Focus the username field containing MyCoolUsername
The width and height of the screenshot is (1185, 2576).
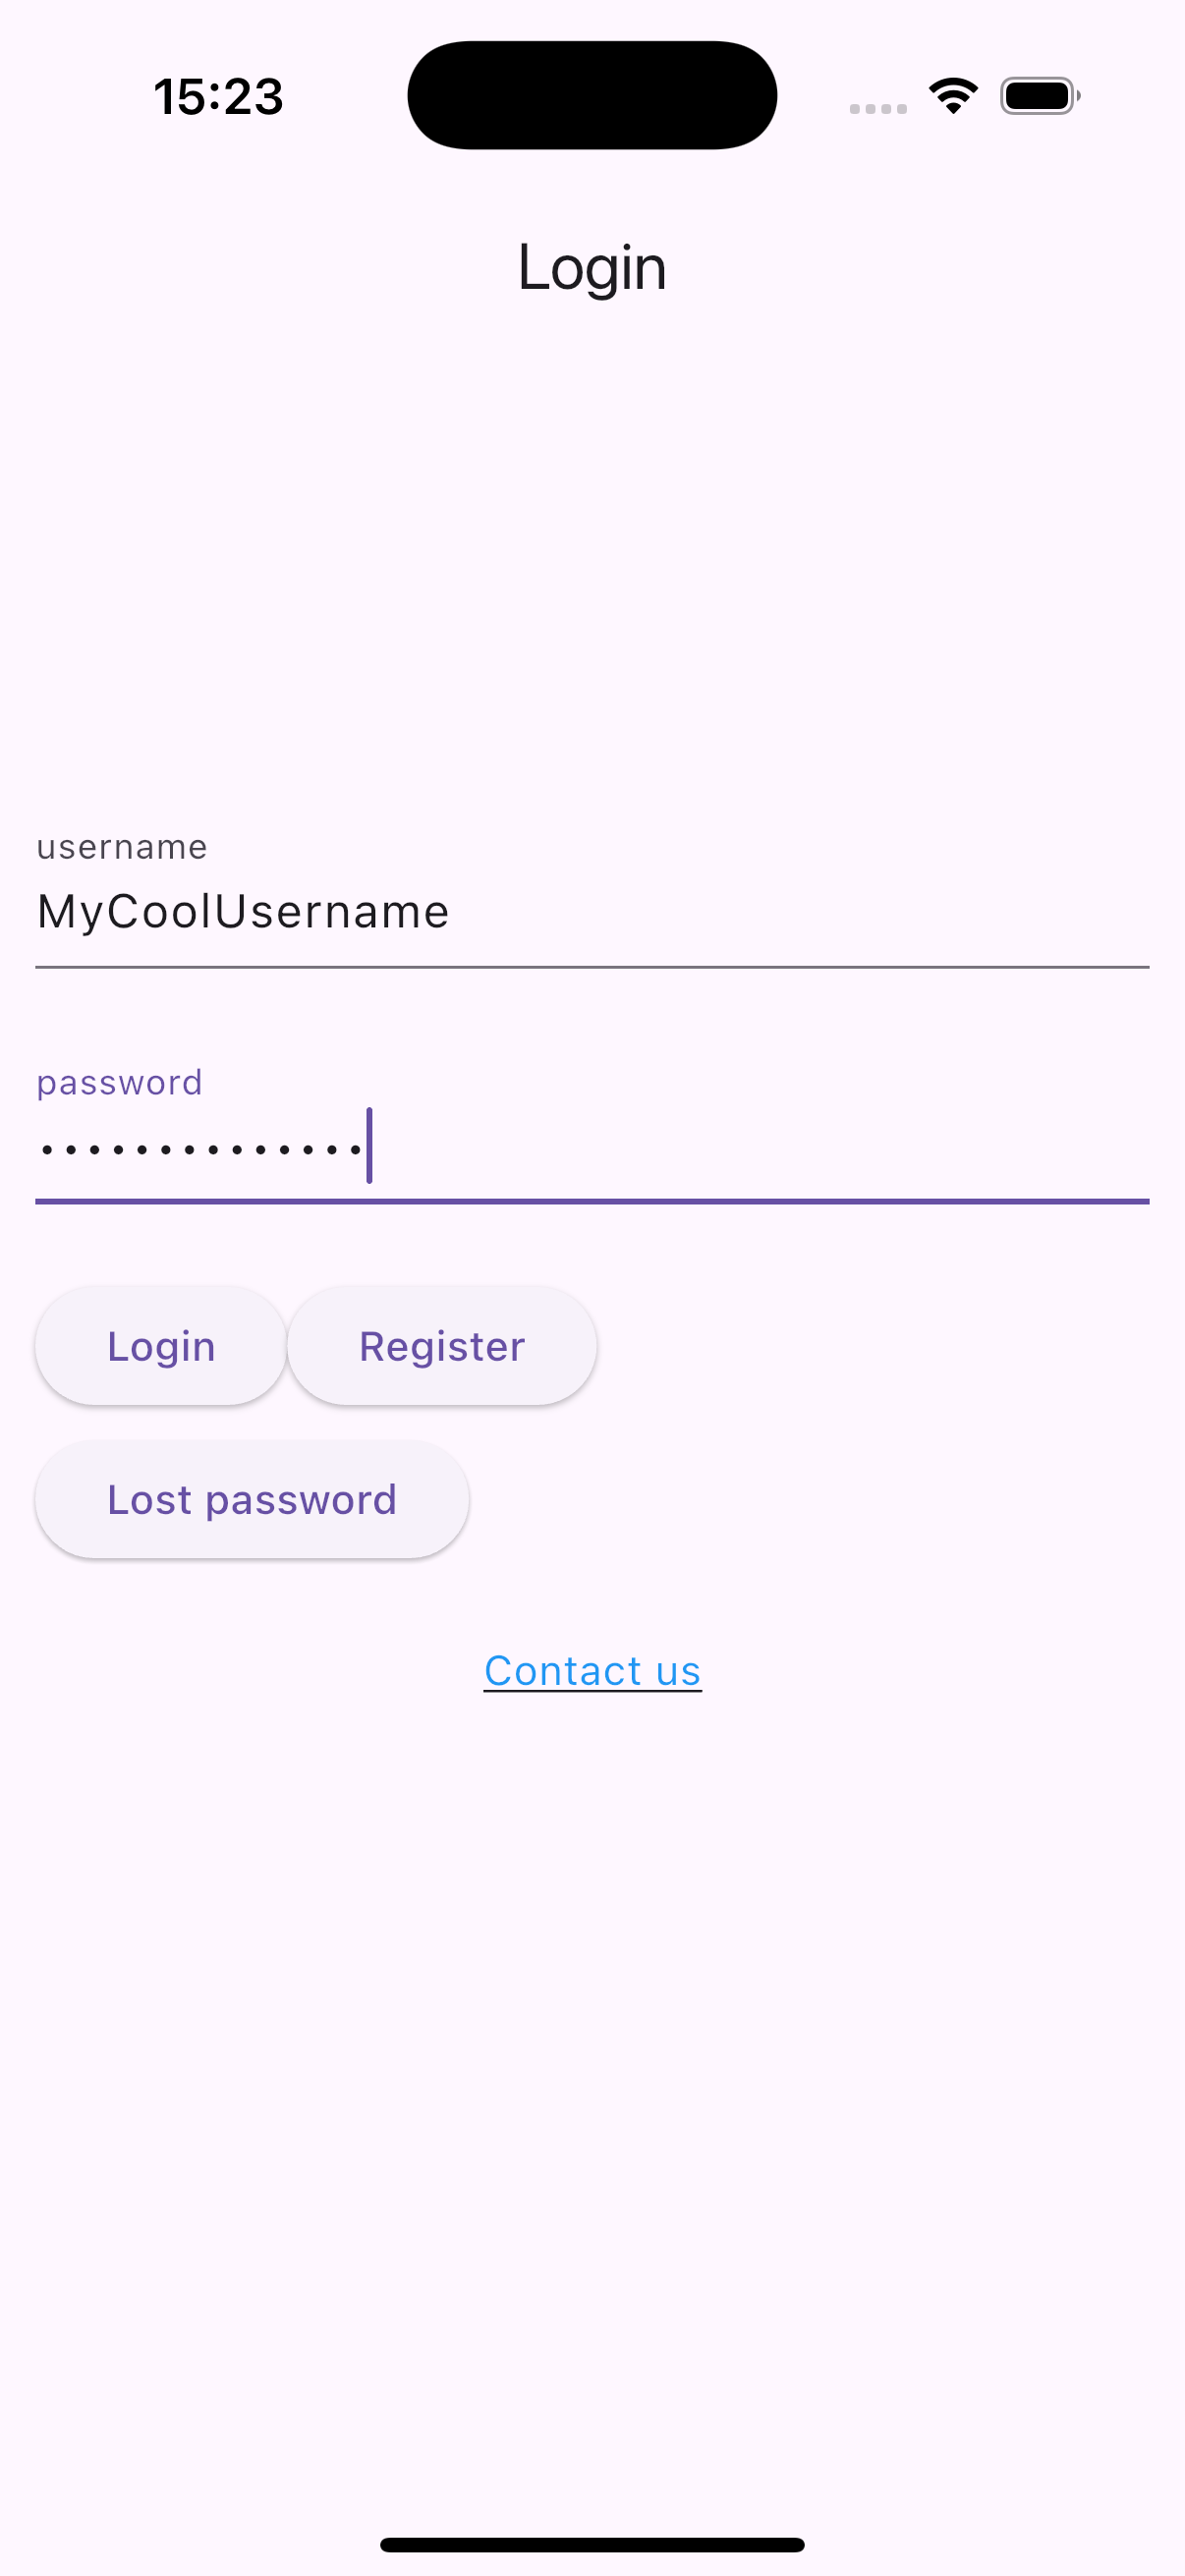coord(592,912)
